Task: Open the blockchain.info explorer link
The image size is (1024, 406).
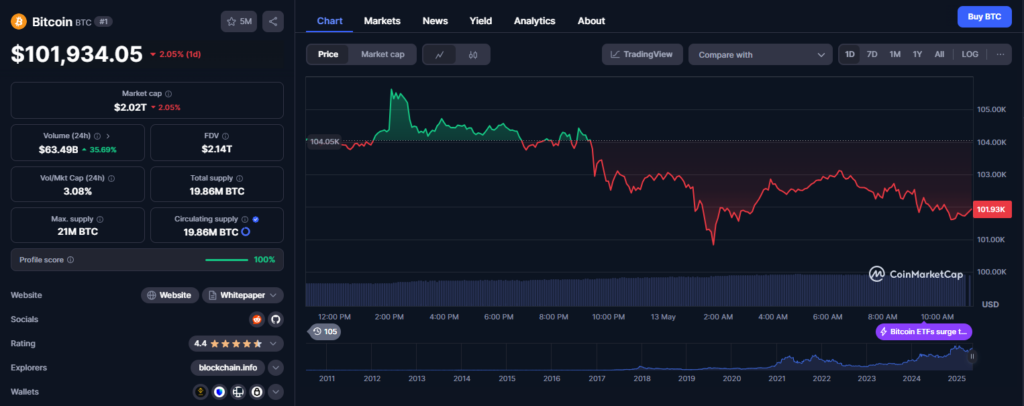Action: pyautogui.click(x=228, y=367)
